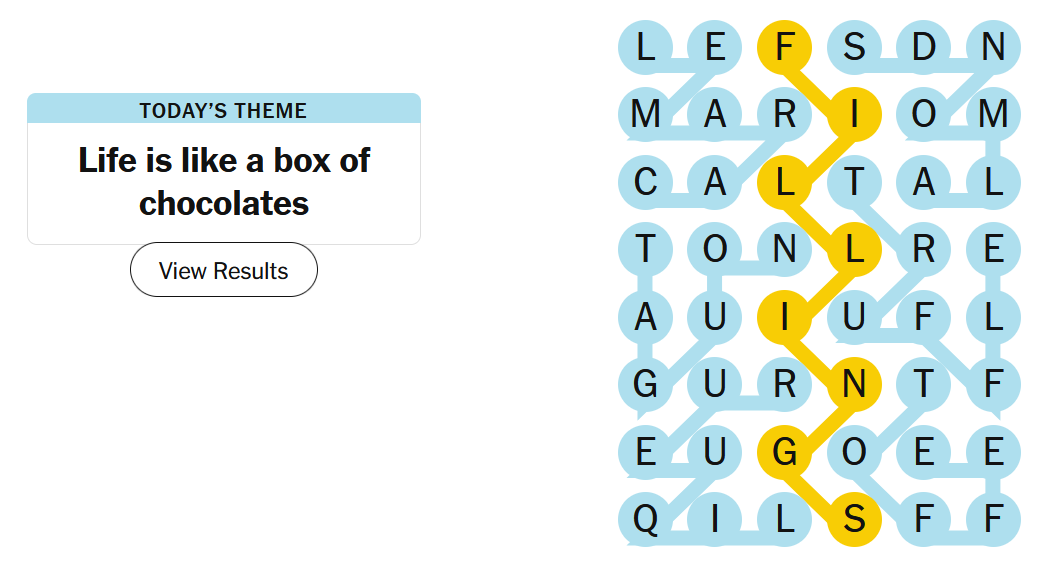Click the Today's Theme header
The image size is (1044, 587).
[223, 110]
